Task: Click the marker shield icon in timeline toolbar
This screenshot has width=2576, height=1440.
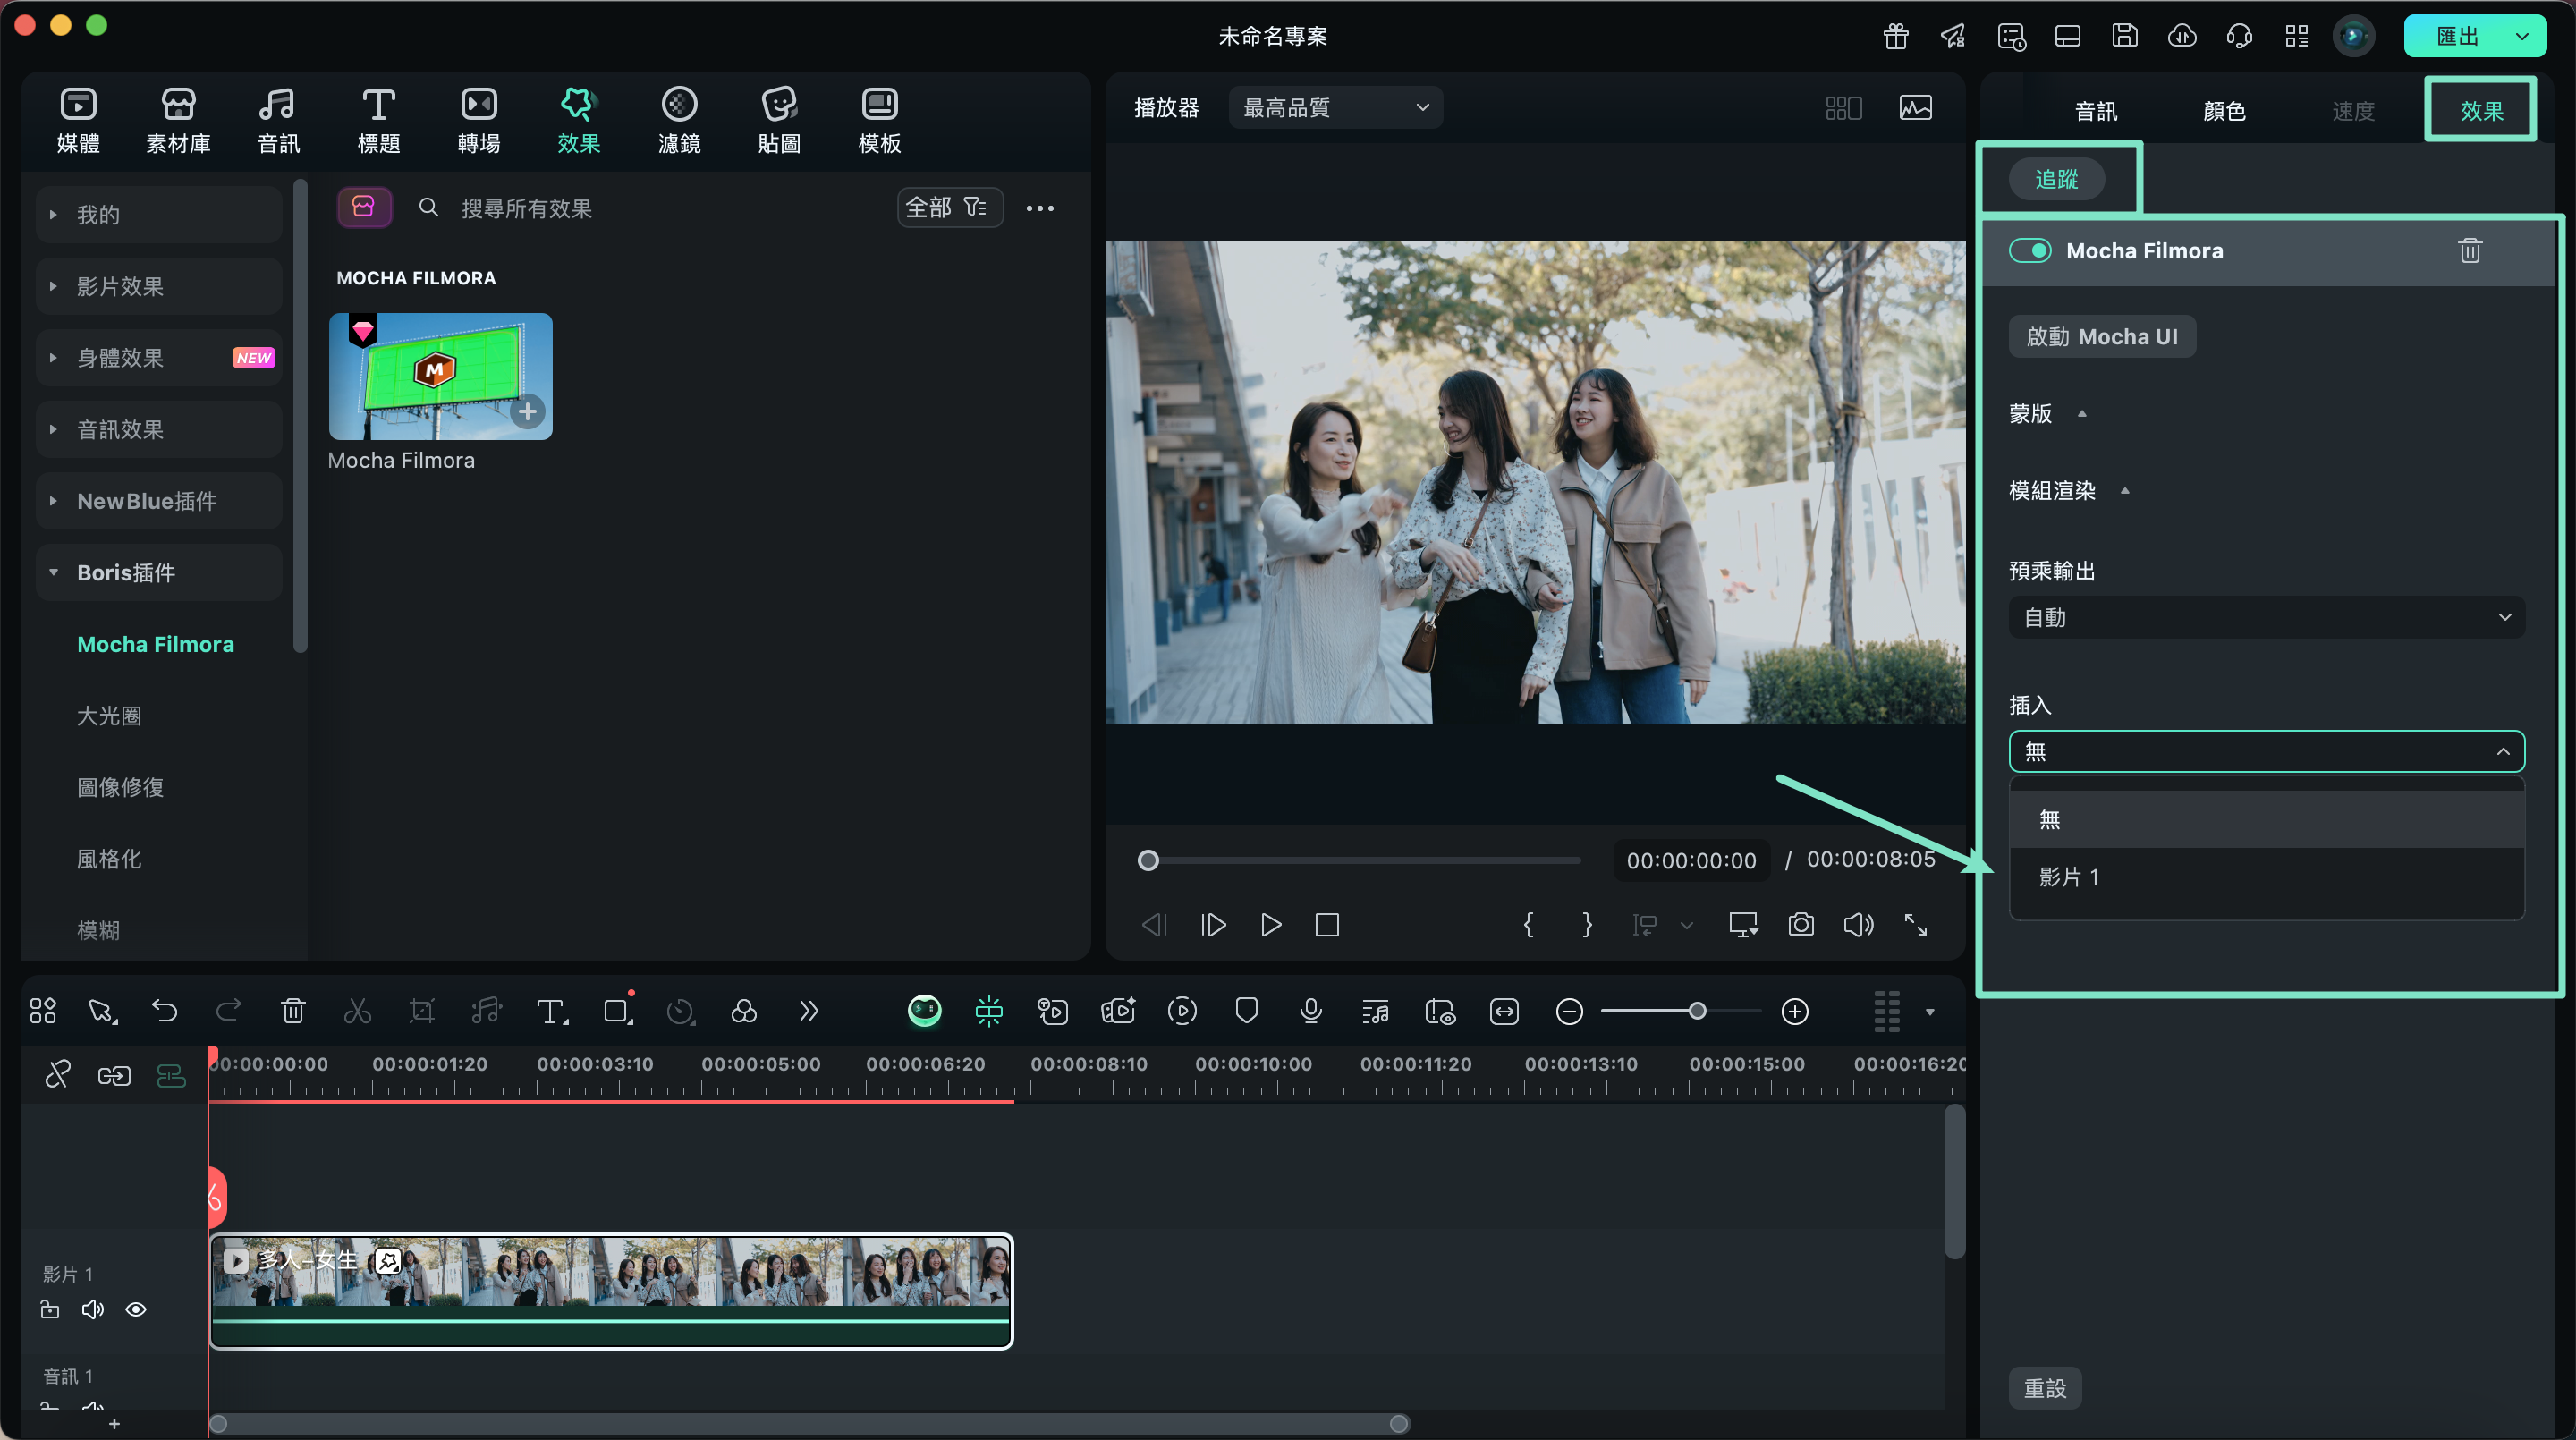Action: (x=1246, y=1011)
